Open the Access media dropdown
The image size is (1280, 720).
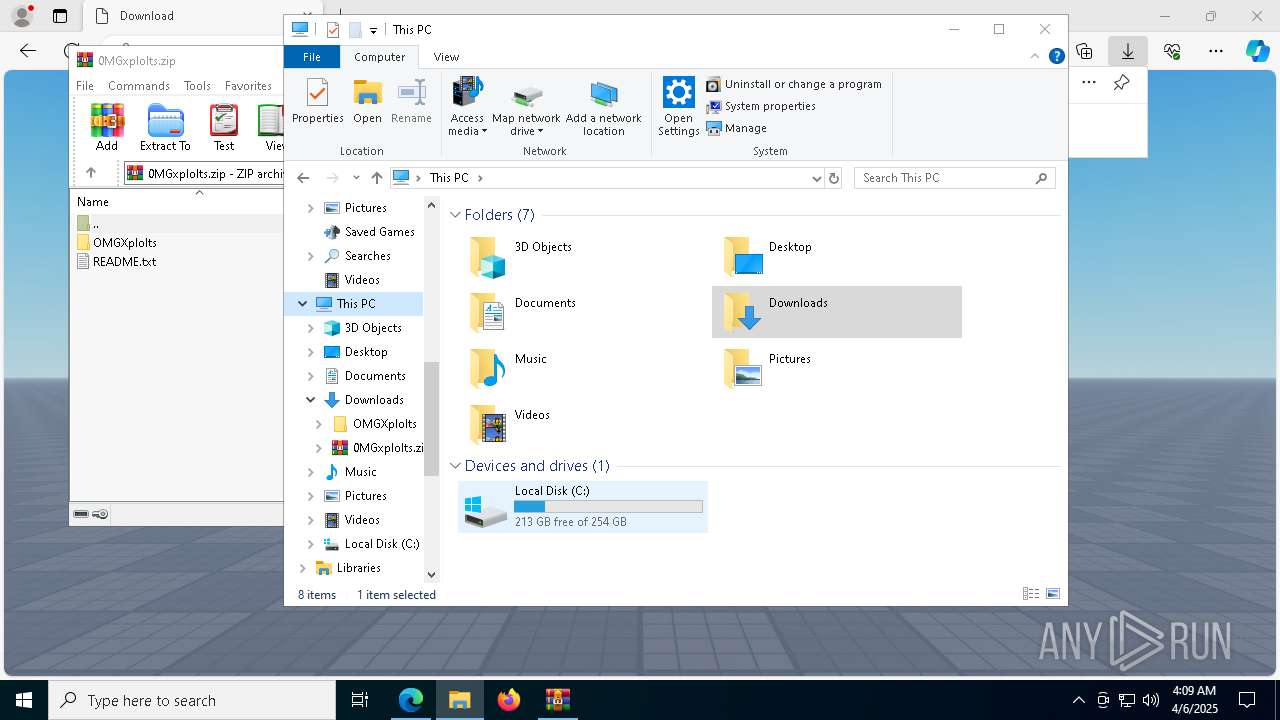[467, 107]
